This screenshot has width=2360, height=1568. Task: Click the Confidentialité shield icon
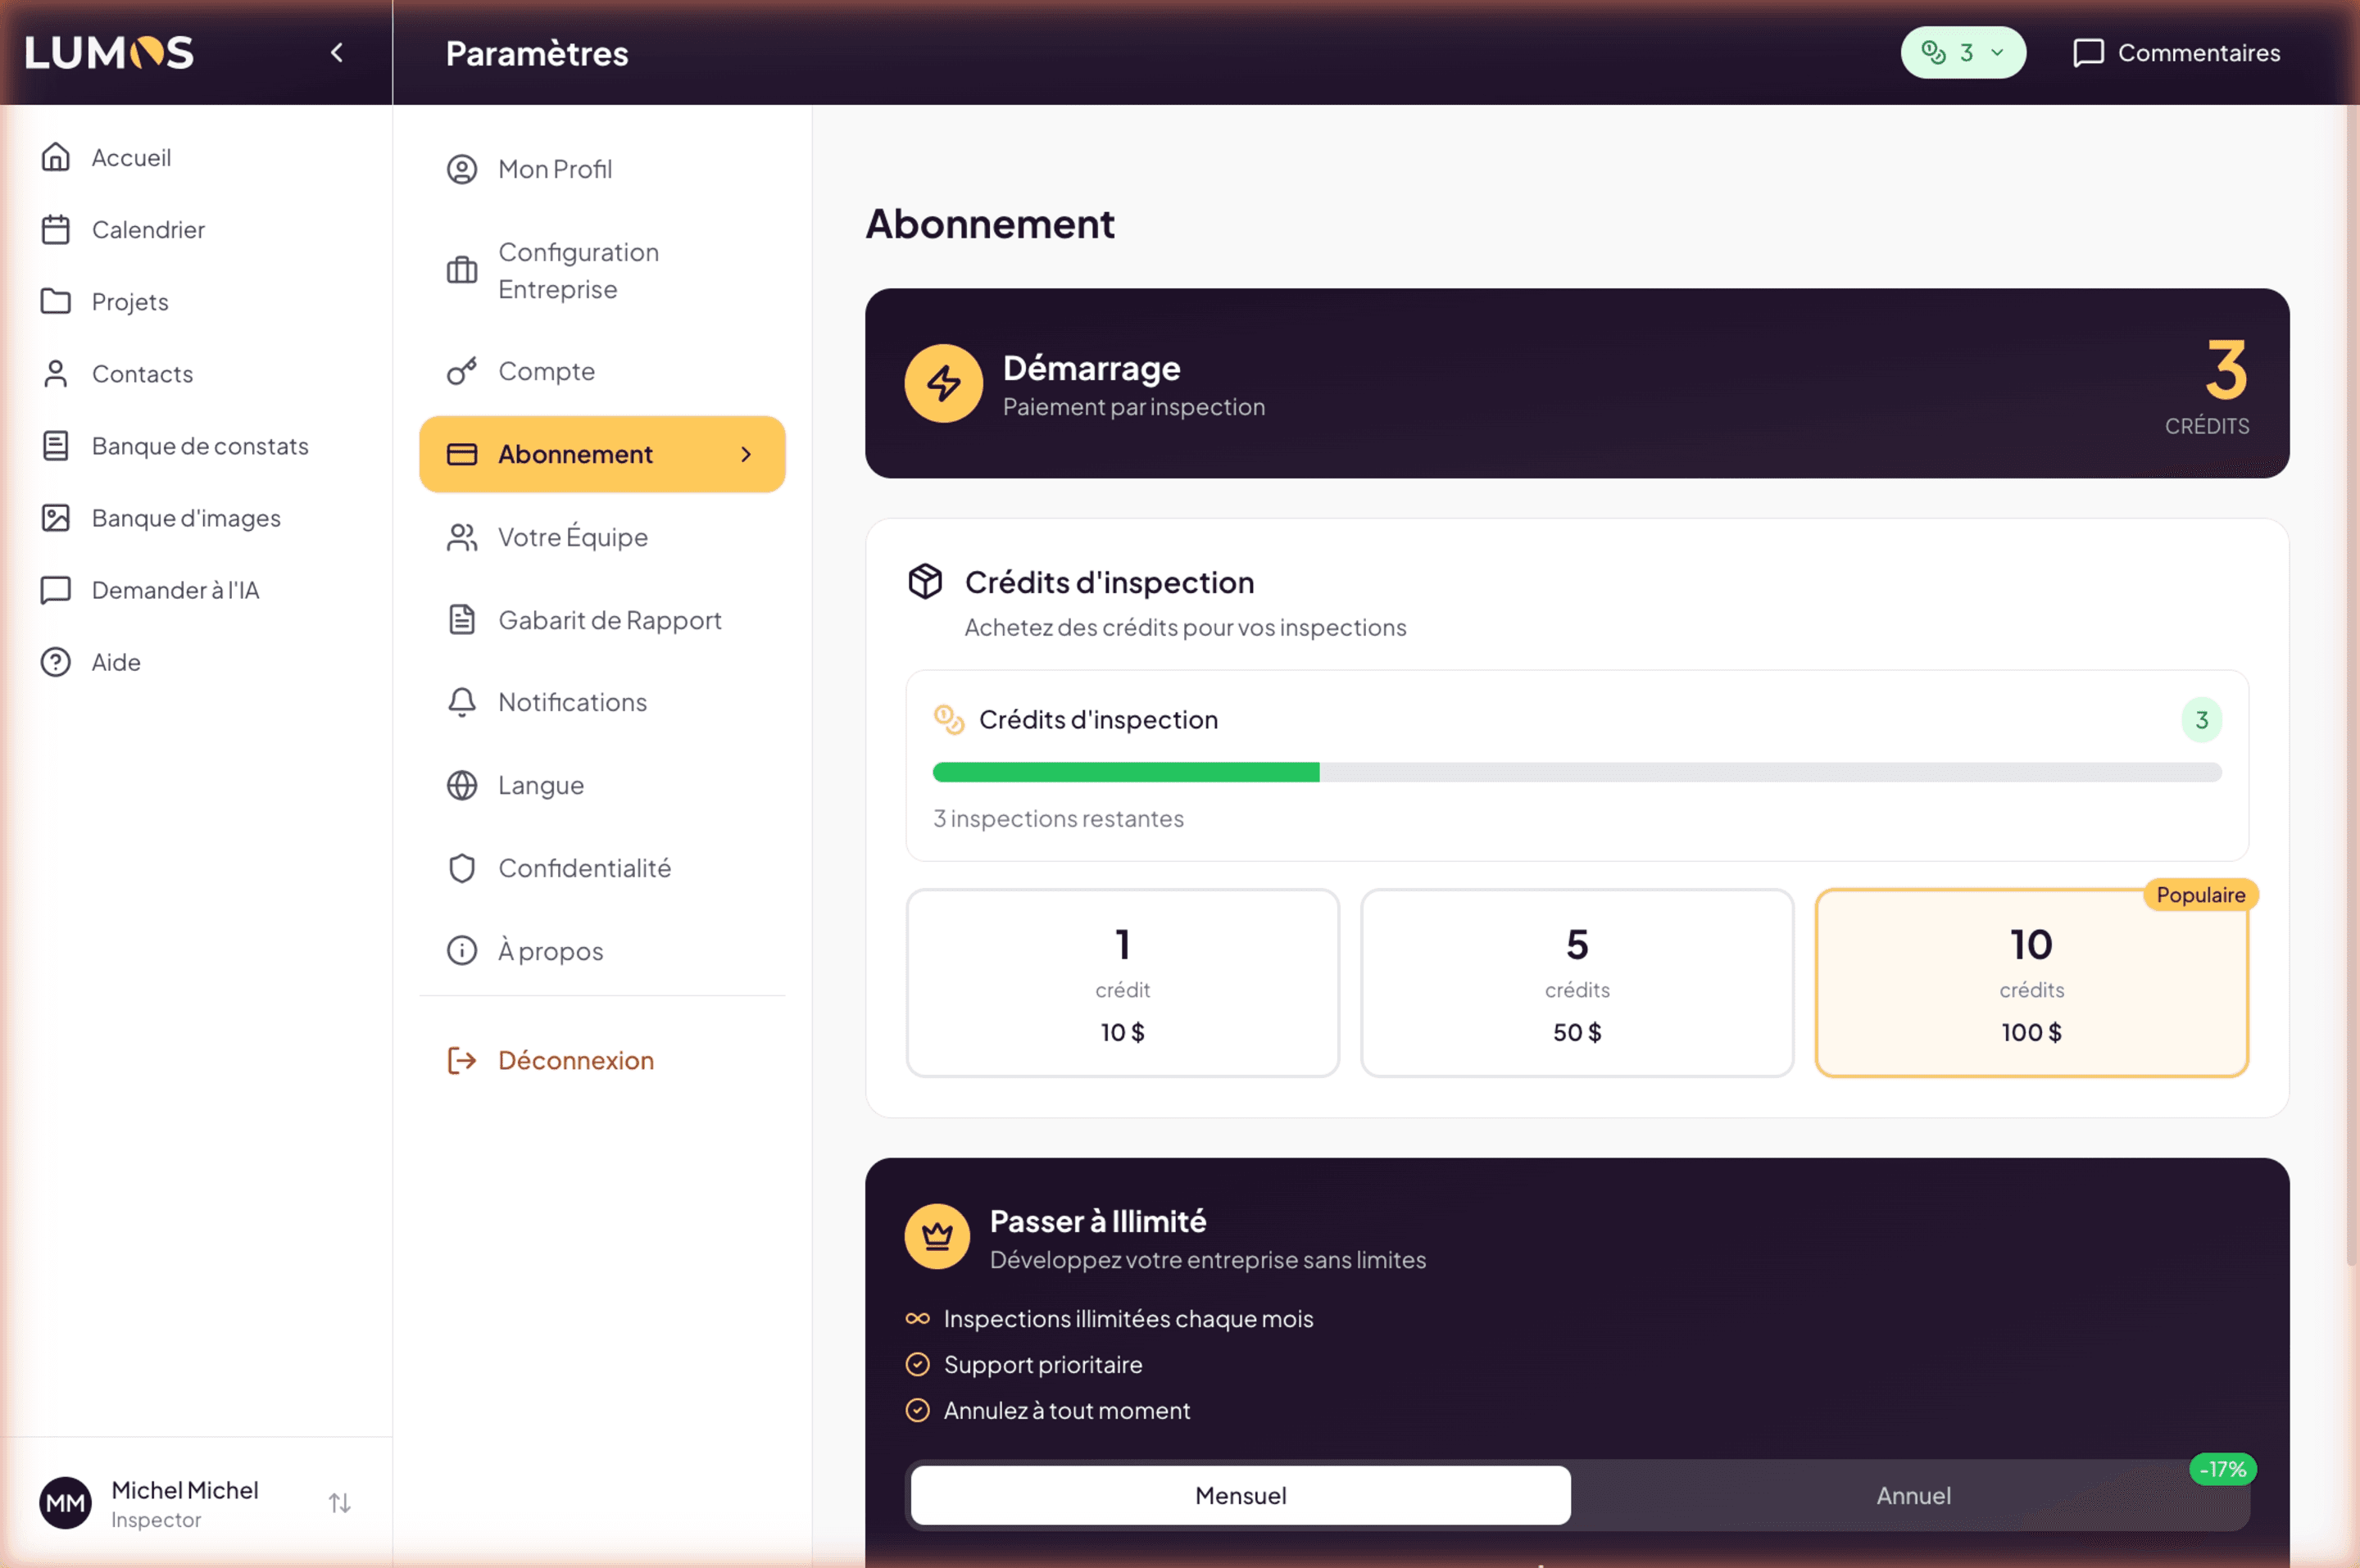(x=462, y=868)
